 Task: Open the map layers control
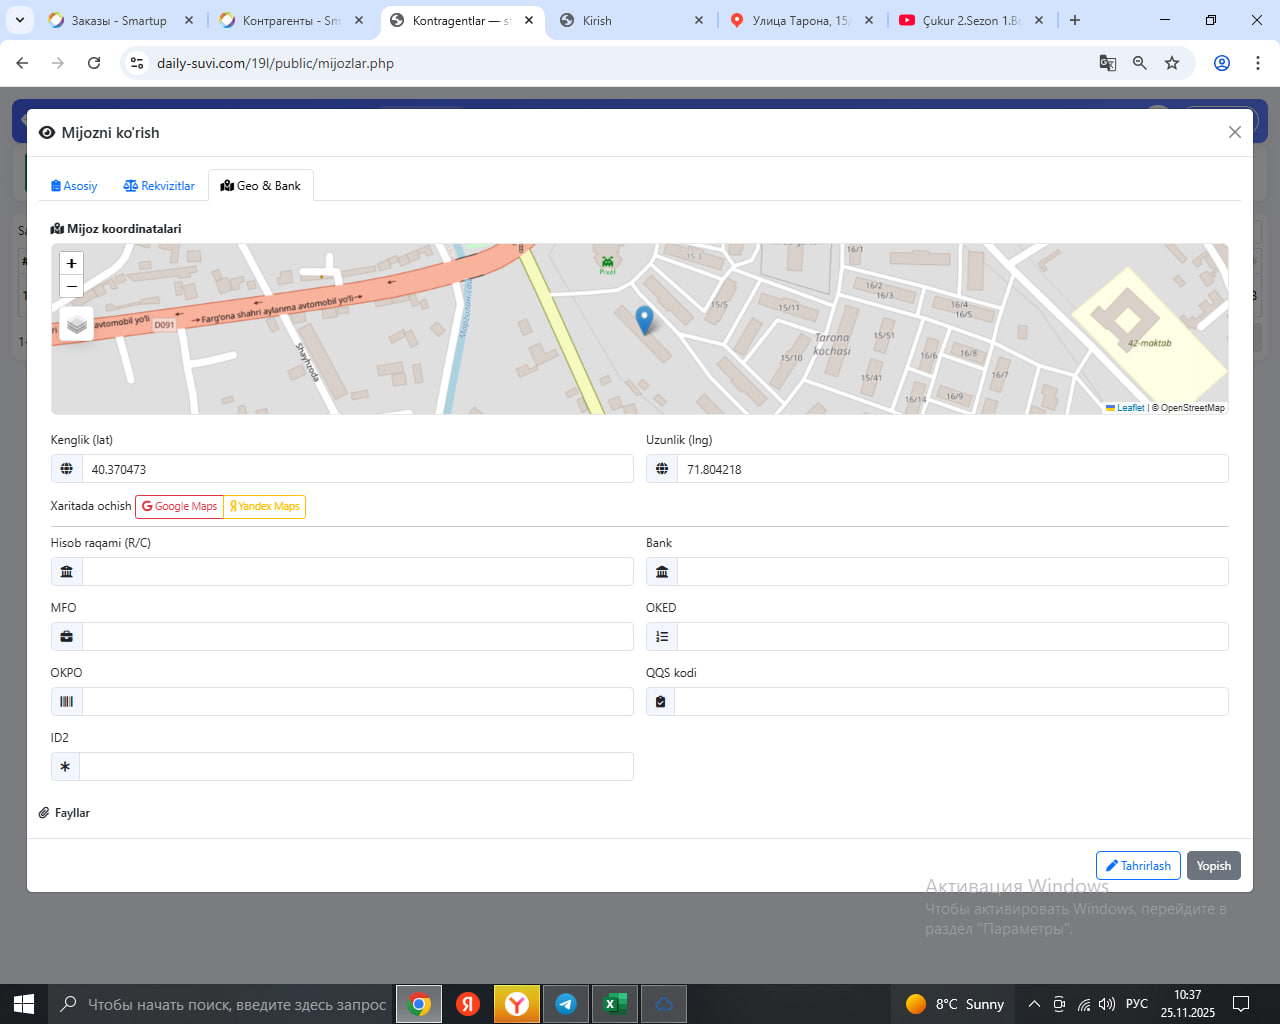pyautogui.click(x=77, y=324)
